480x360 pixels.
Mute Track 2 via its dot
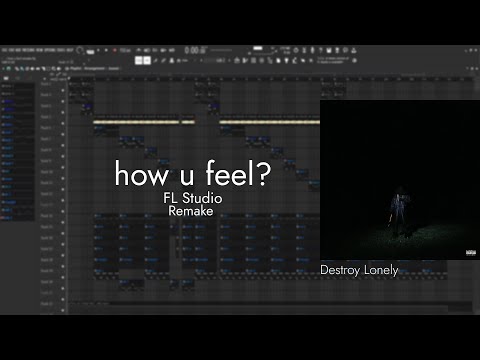click(63, 101)
